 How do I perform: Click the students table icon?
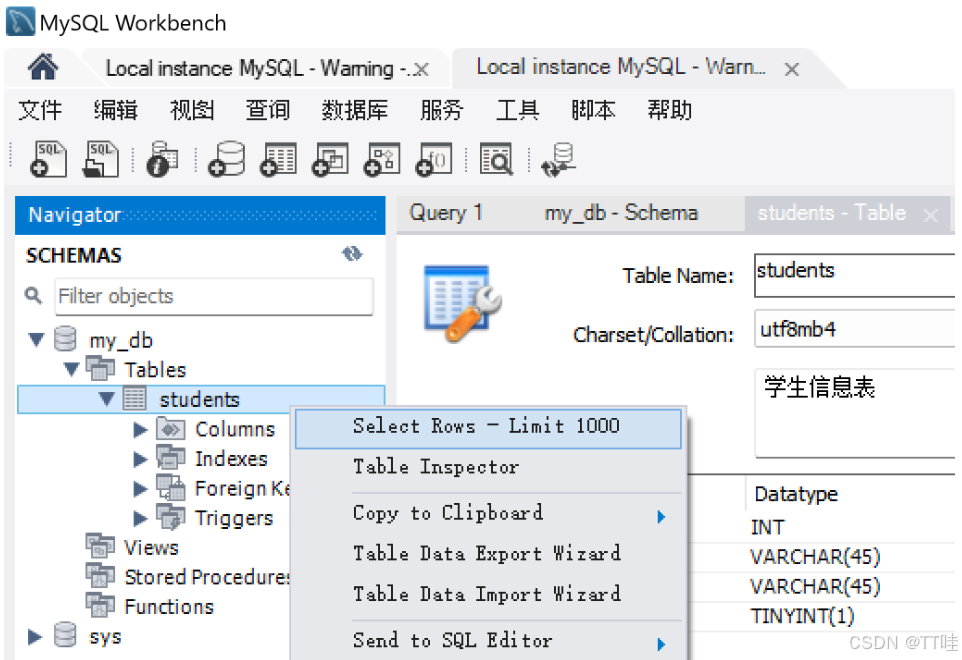tap(134, 399)
